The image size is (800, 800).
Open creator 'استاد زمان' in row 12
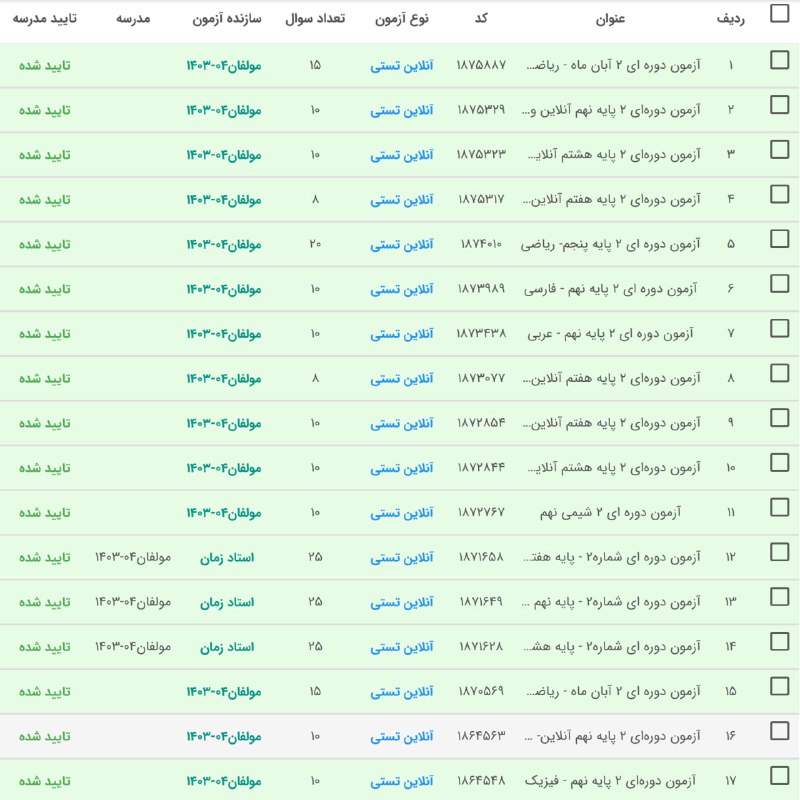pos(227,558)
